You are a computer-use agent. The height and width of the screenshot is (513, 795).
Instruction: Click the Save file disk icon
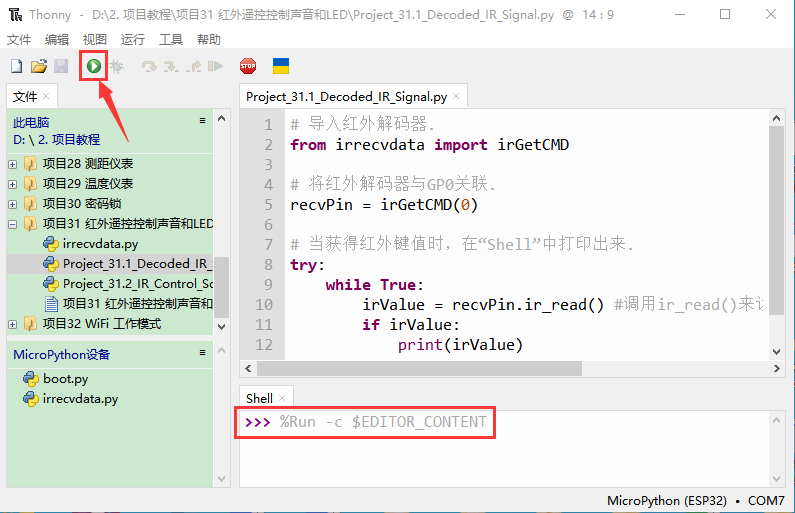[60, 66]
